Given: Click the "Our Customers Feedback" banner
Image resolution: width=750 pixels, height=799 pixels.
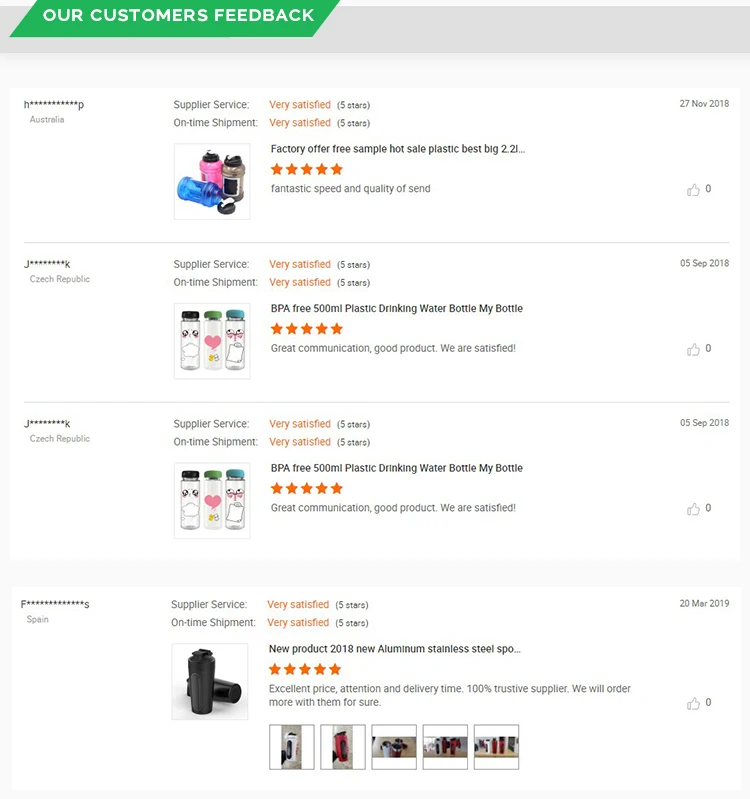Looking at the screenshot, I should coord(179,16).
